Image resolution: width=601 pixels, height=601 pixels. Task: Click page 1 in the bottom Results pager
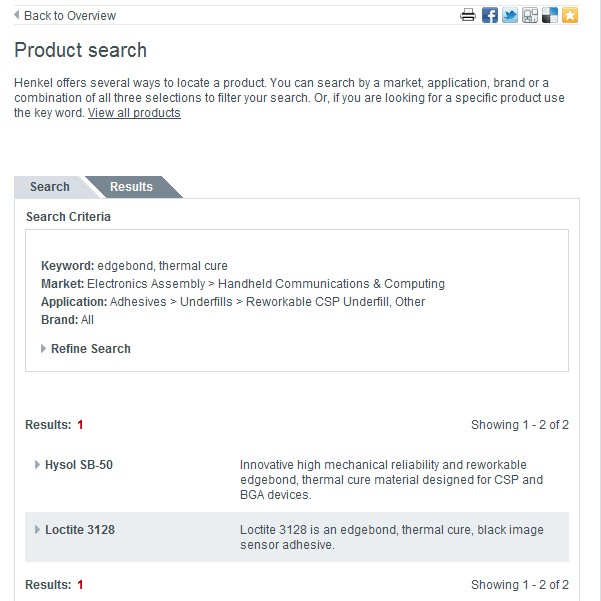[x=80, y=585]
